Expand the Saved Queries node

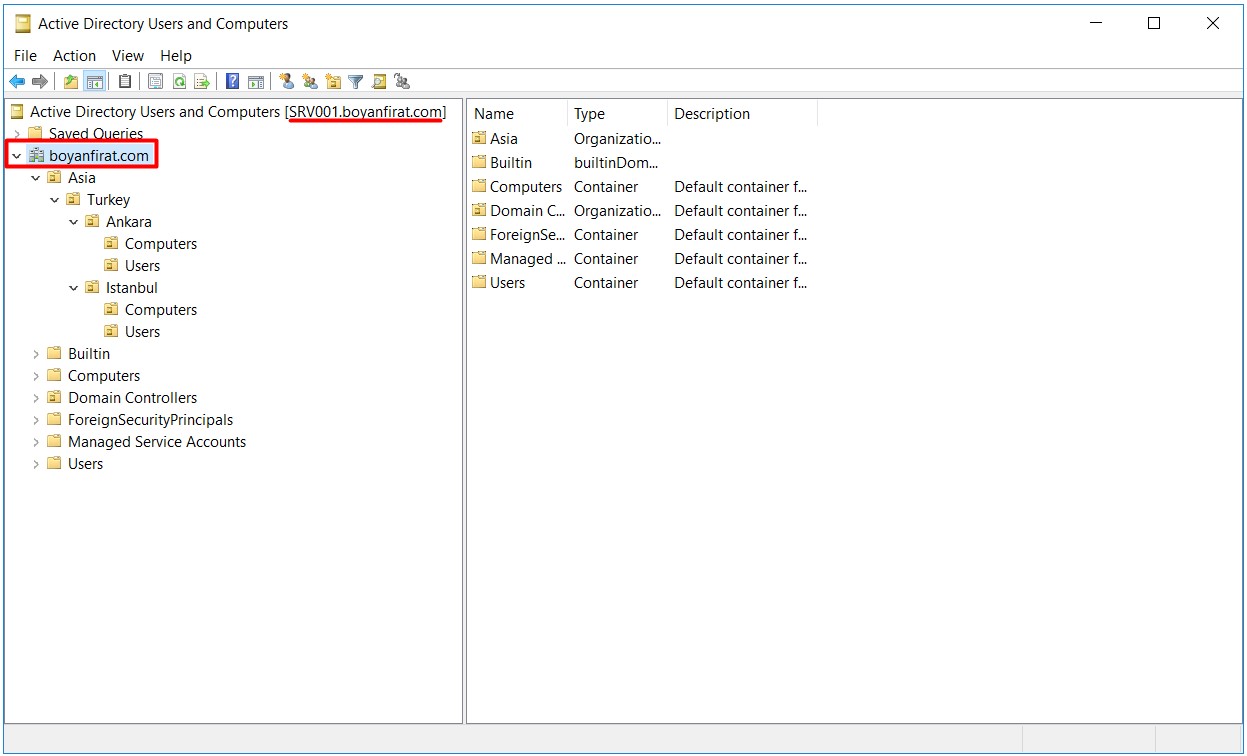tap(17, 134)
